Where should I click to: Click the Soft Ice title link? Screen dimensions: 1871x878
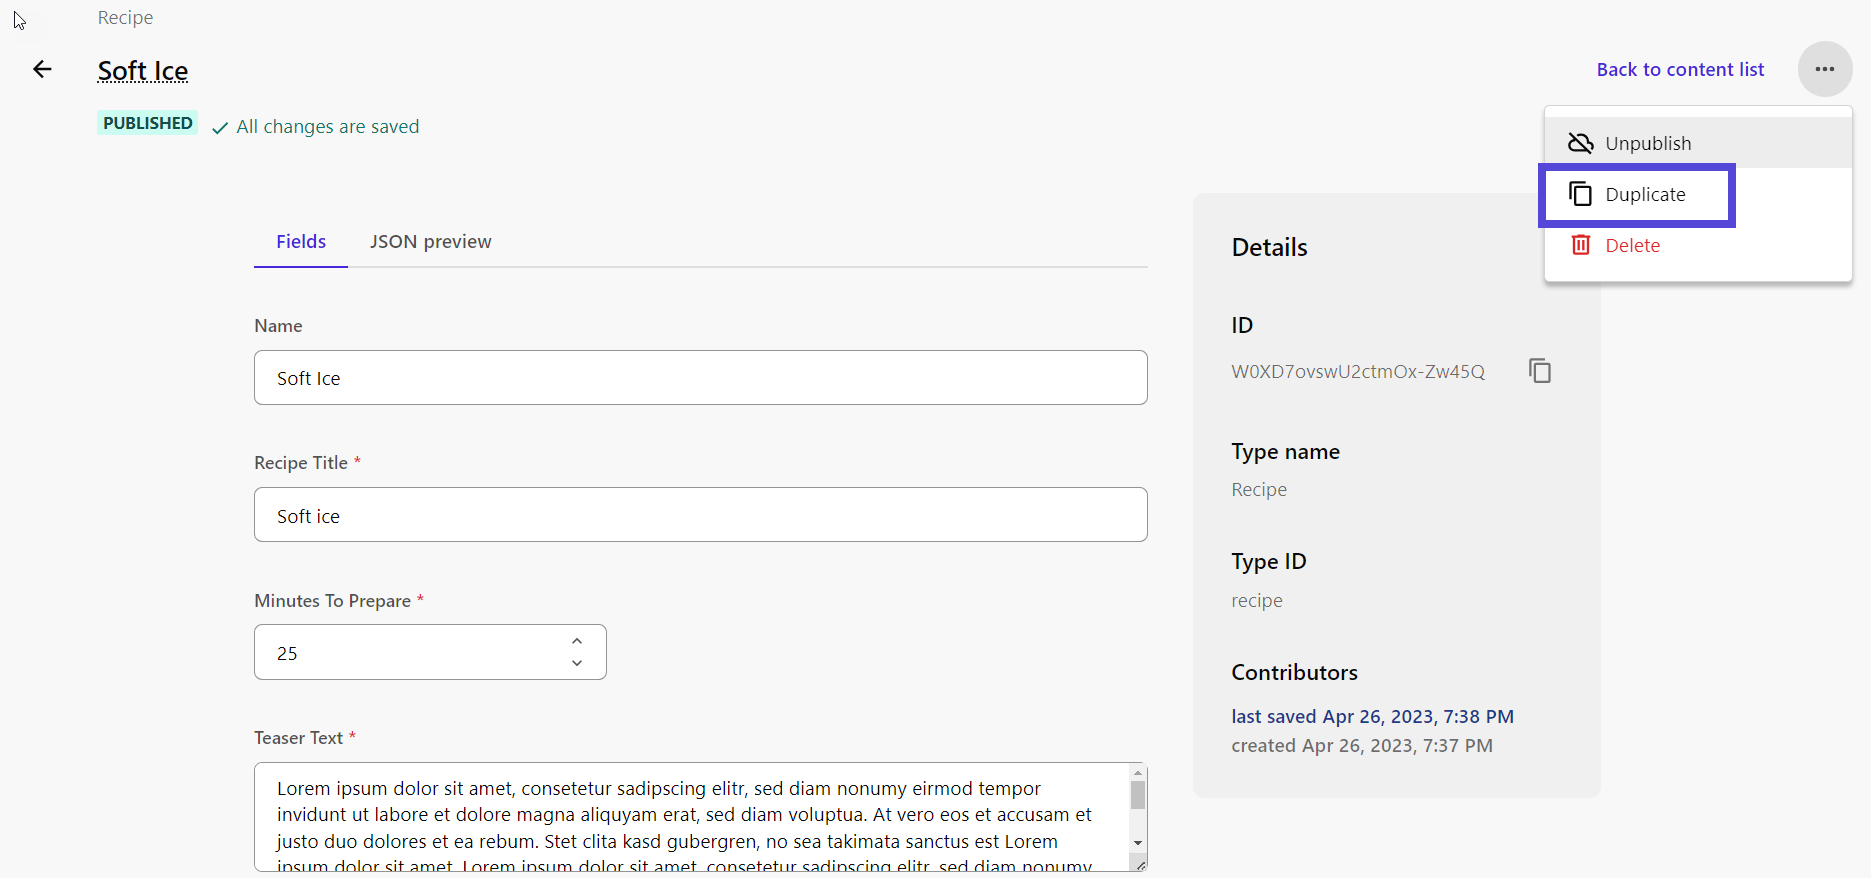pos(142,71)
